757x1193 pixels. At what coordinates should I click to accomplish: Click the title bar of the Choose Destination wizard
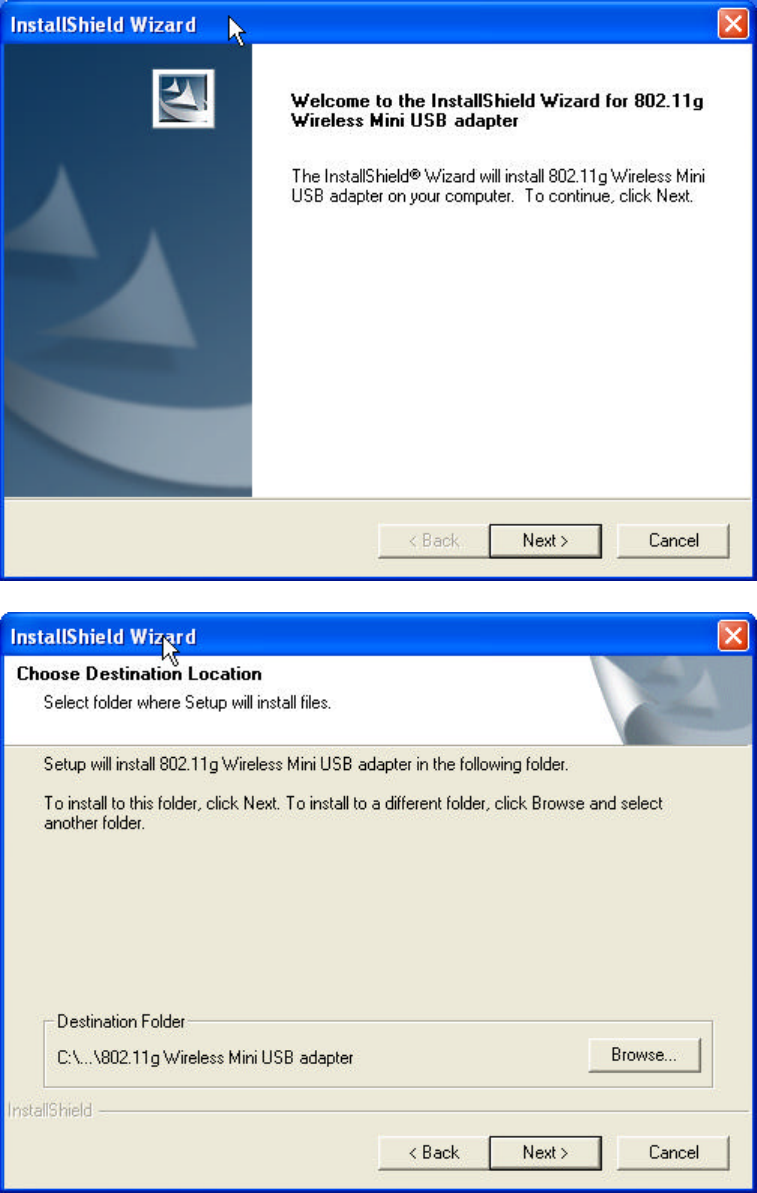pyautogui.click(x=359, y=635)
